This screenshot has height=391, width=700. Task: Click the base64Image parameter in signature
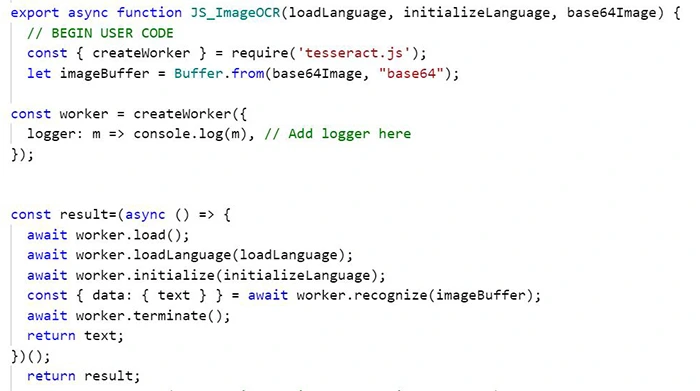(x=611, y=13)
